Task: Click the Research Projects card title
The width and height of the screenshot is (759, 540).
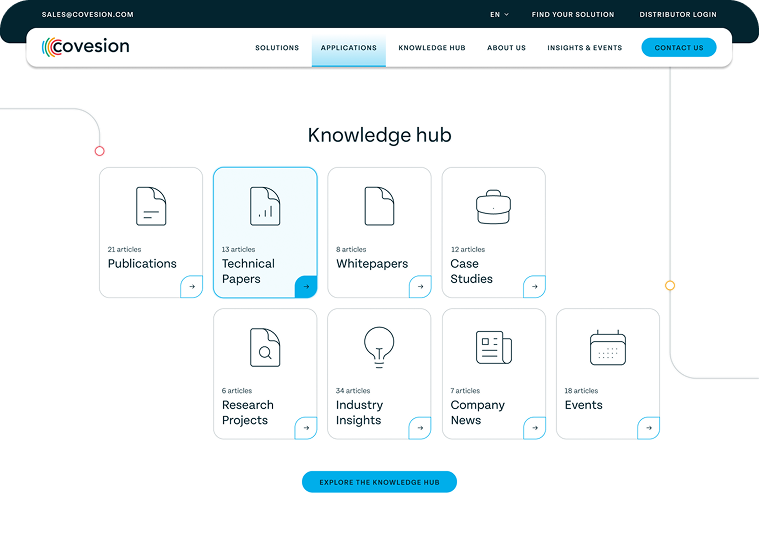Action: (x=247, y=412)
